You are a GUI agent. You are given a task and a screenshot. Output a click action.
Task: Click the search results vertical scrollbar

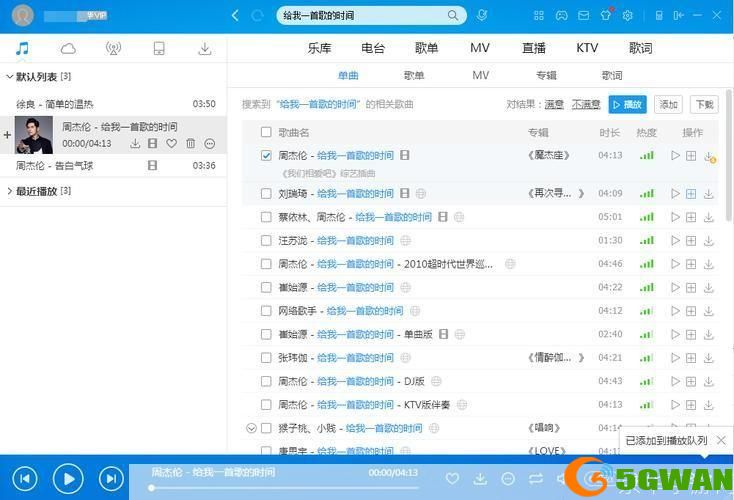coord(728,154)
